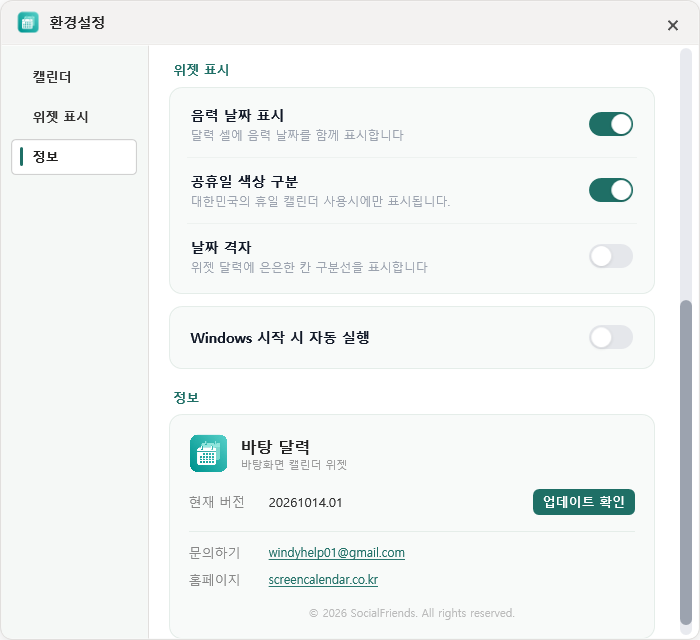The height and width of the screenshot is (640, 700).
Task: Click the calendar app icon in title bar
Action: coord(28,22)
